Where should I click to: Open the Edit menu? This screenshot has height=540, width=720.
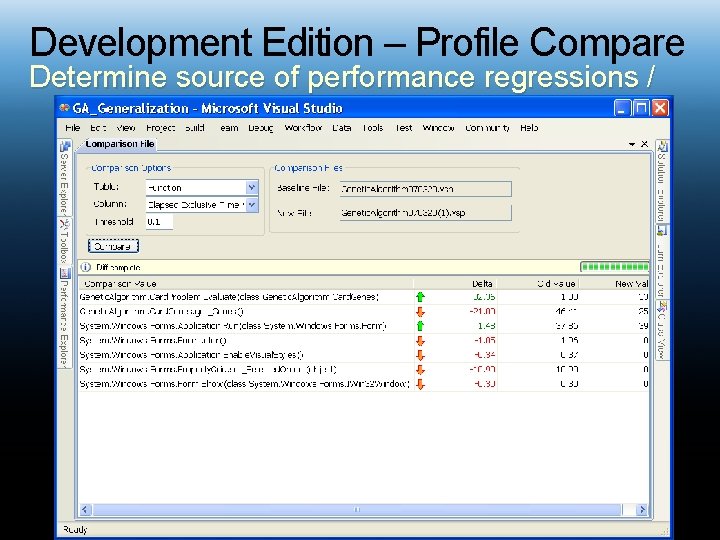98,128
